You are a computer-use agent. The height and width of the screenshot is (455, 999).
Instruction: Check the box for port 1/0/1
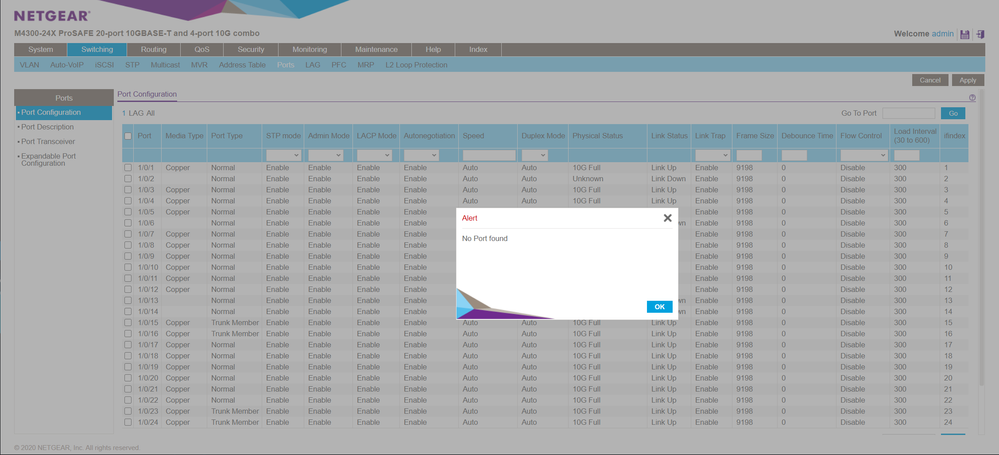[x=128, y=168]
